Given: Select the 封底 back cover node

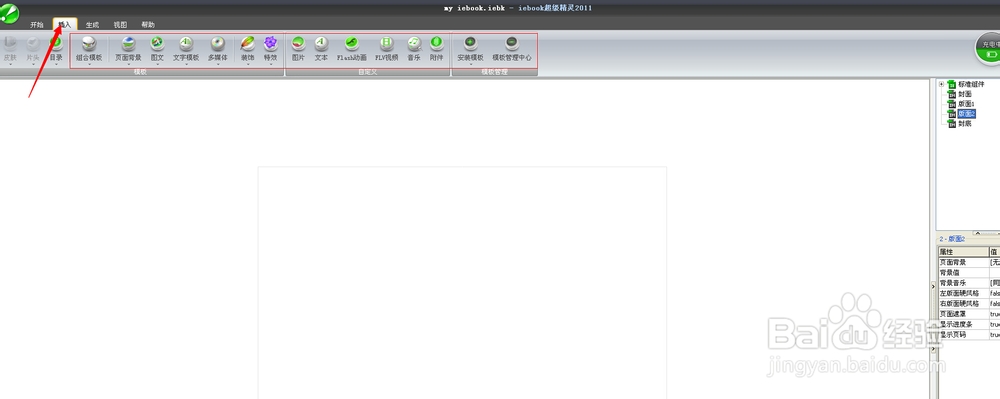Looking at the screenshot, I should click(x=964, y=124).
